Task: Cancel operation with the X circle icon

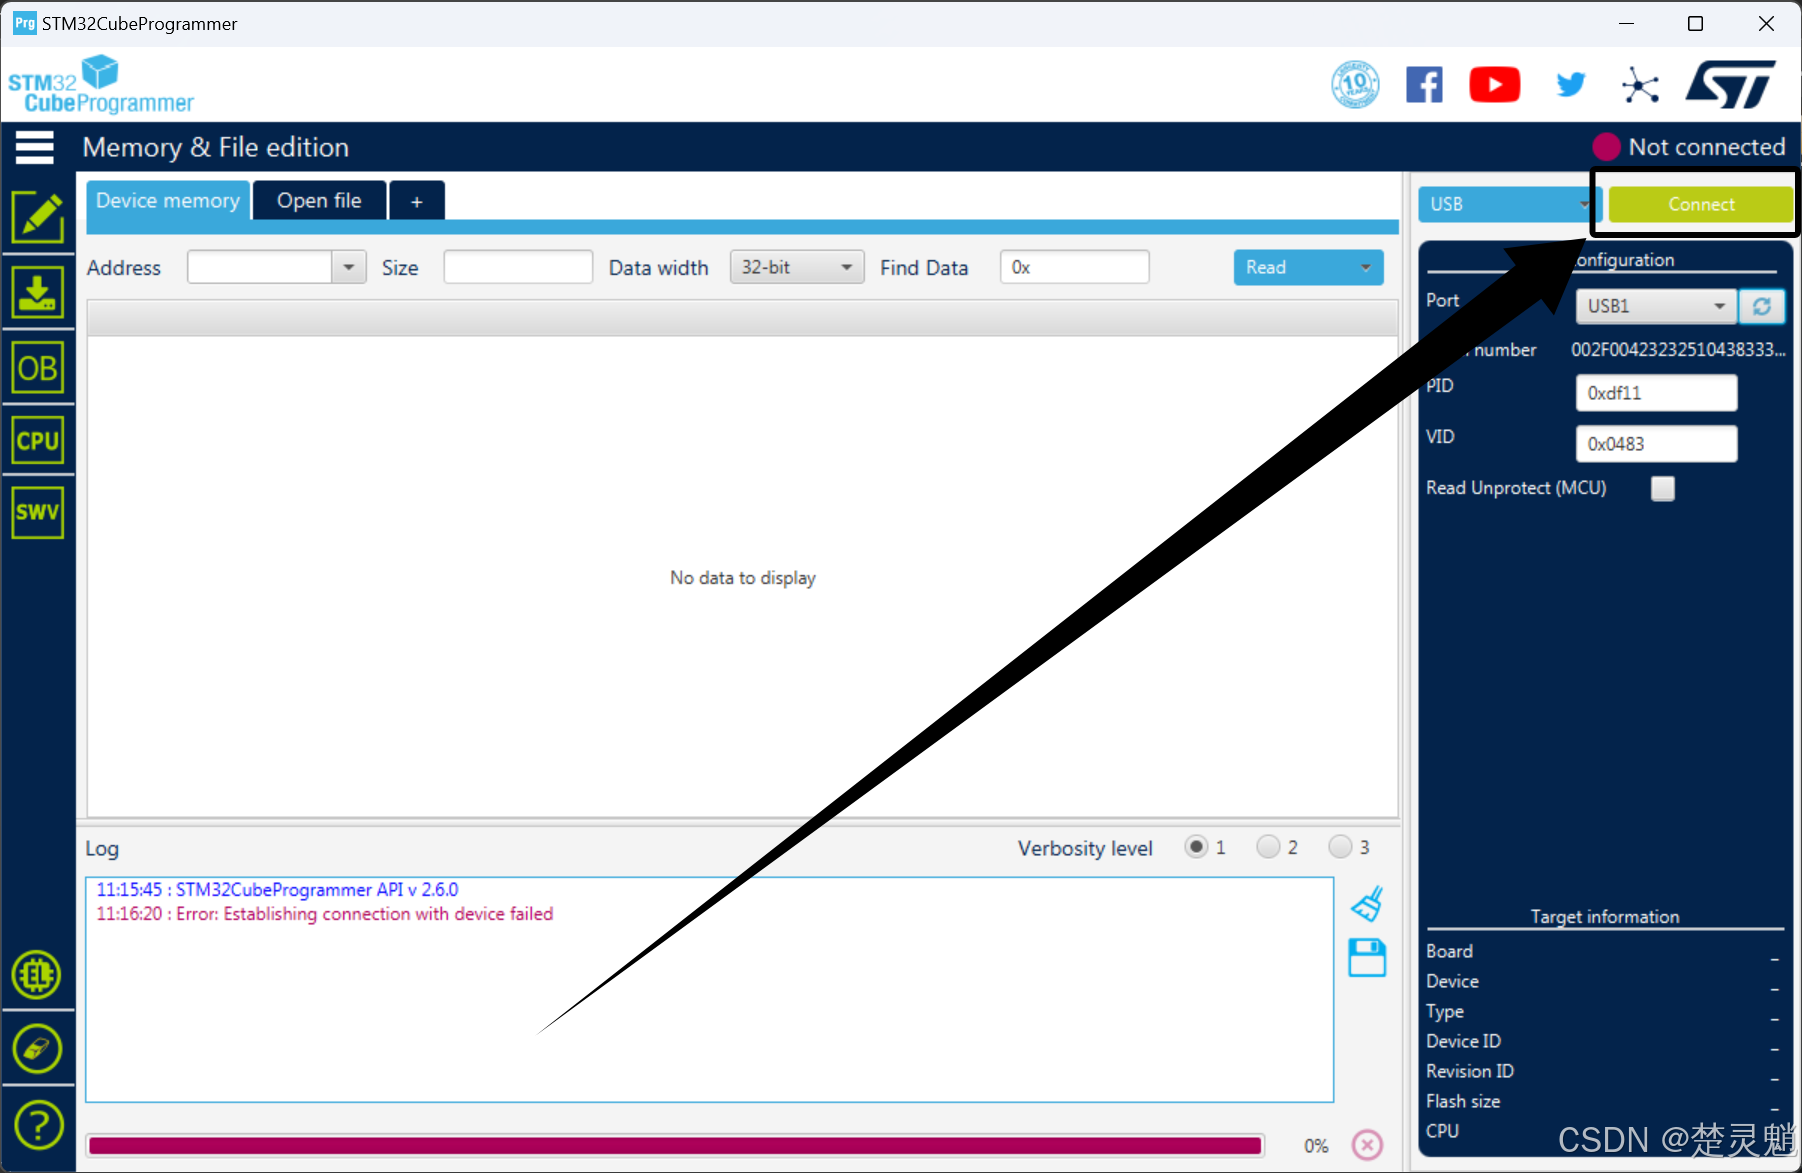Action: click(x=1367, y=1144)
